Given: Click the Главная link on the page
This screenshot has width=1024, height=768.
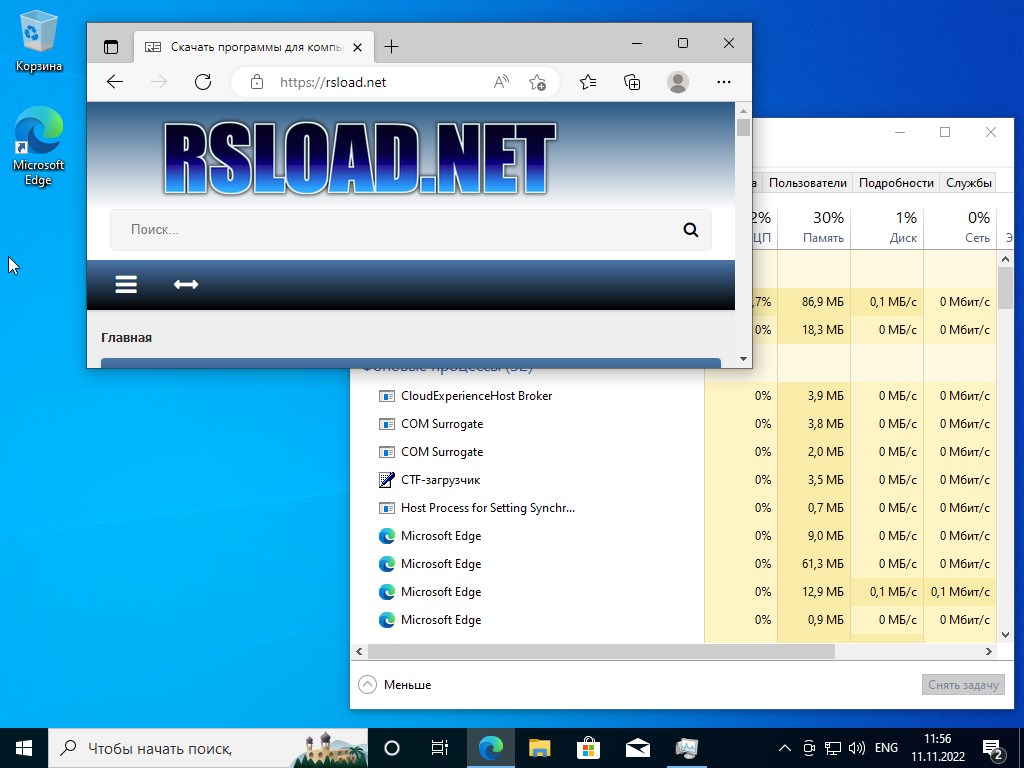Looking at the screenshot, I should [126, 338].
